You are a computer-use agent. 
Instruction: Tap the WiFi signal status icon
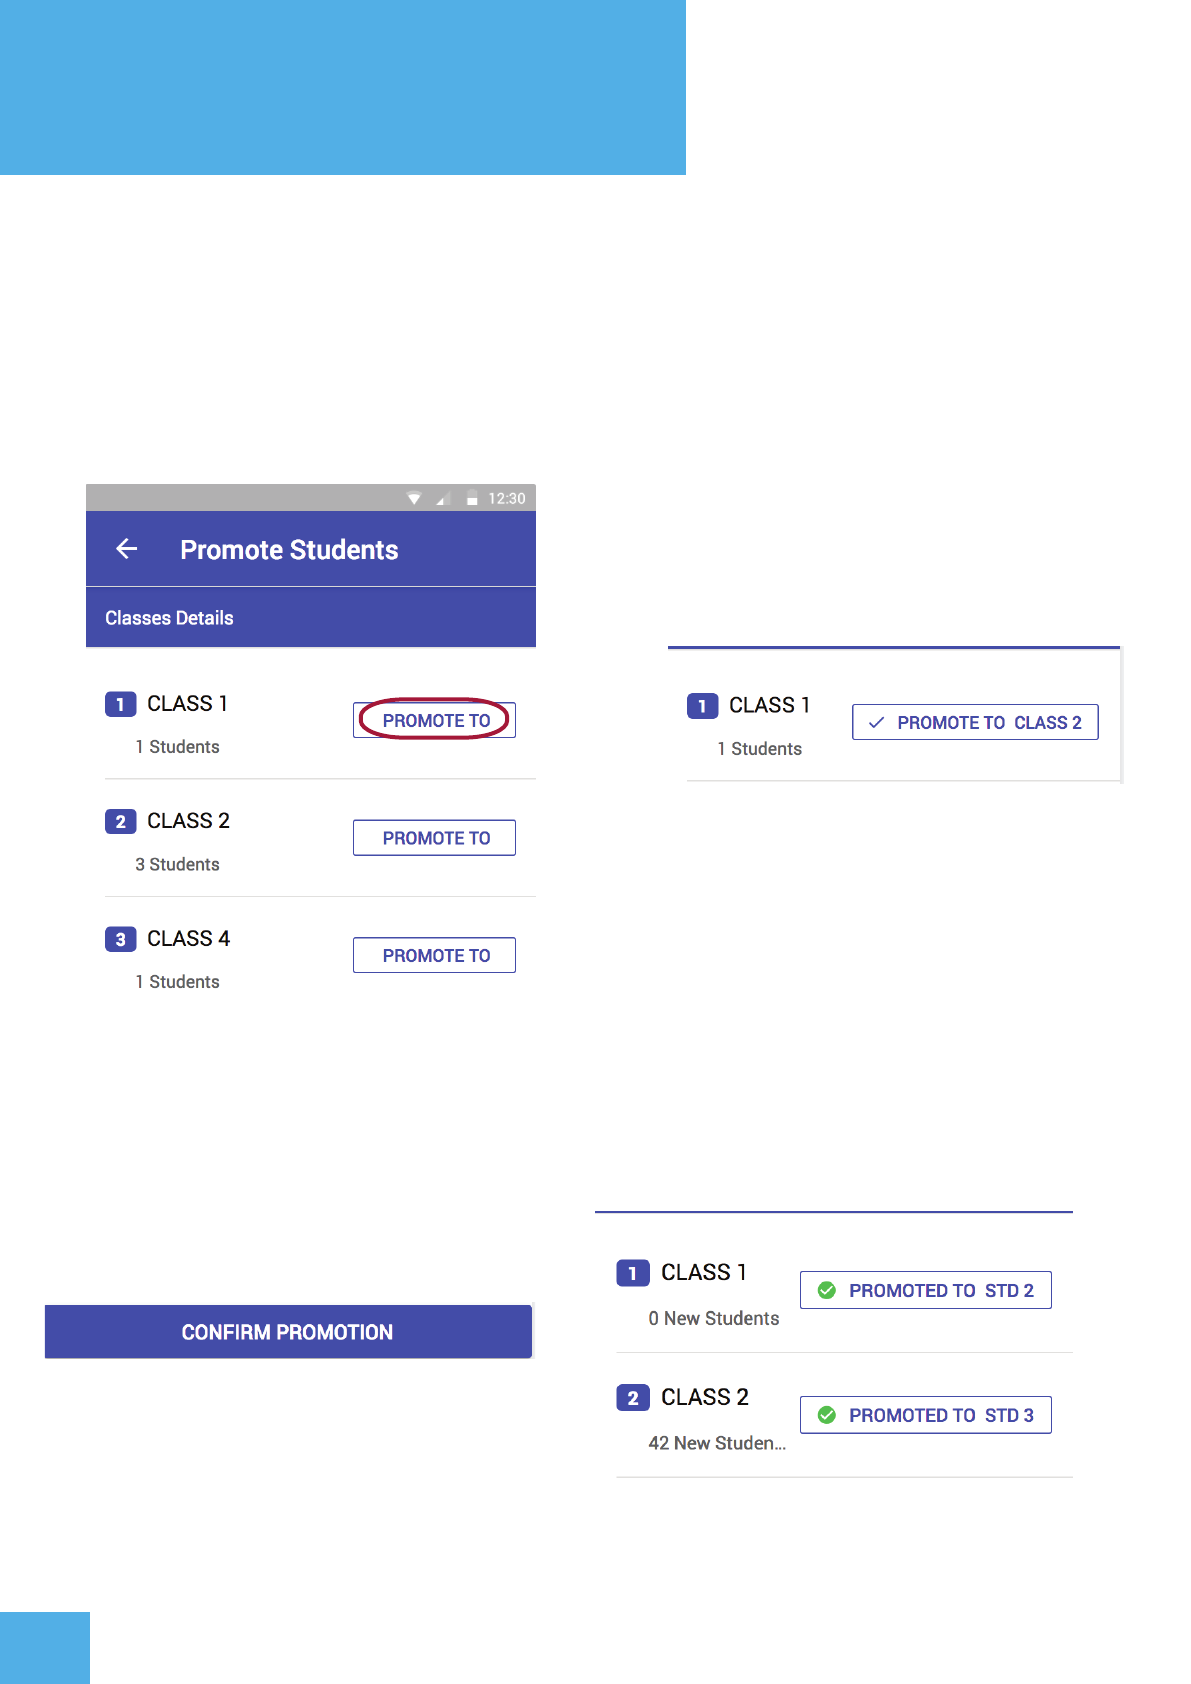[x=414, y=498]
